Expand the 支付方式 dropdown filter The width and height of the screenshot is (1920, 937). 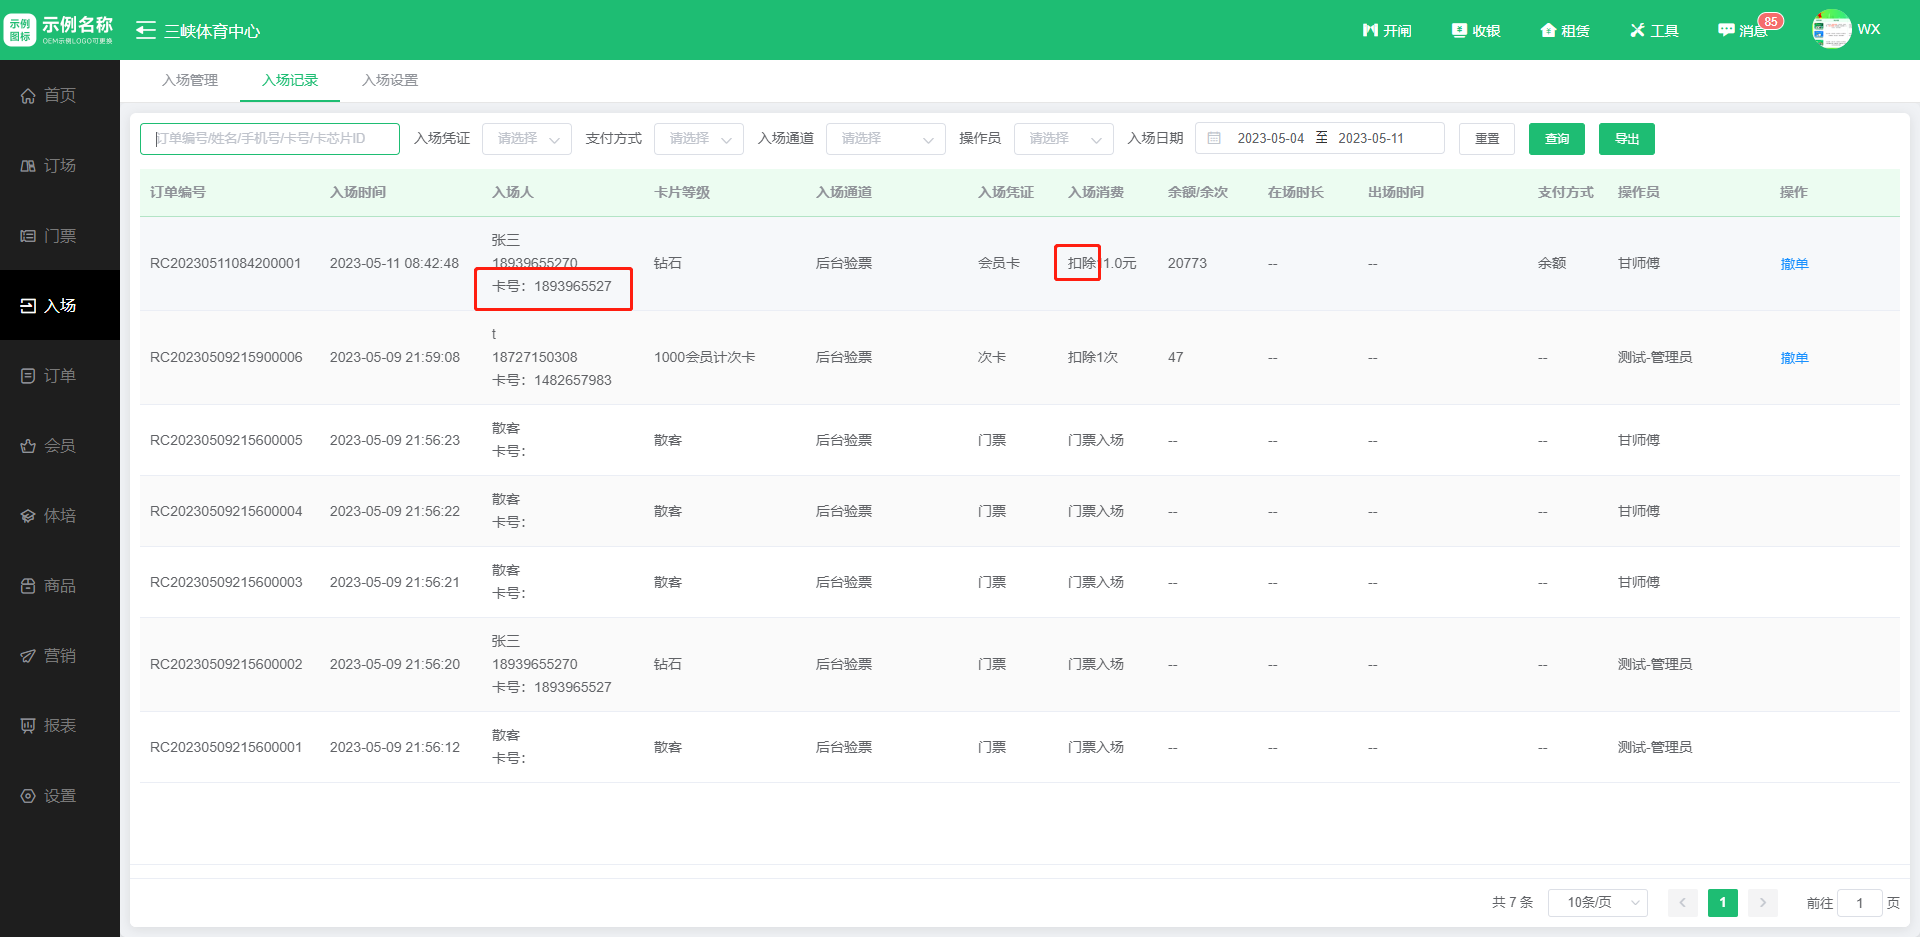[x=699, y=139]
